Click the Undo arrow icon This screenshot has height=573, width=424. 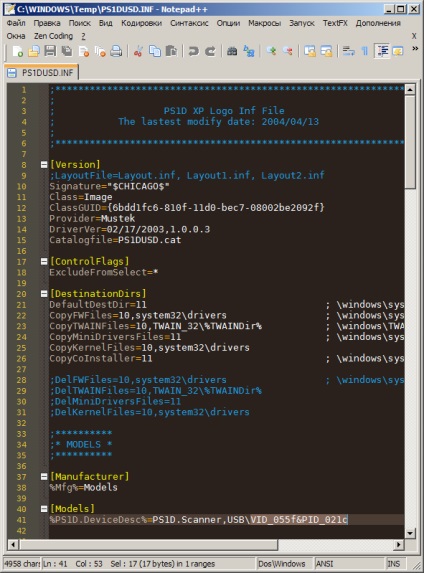(x=193, y=52)
